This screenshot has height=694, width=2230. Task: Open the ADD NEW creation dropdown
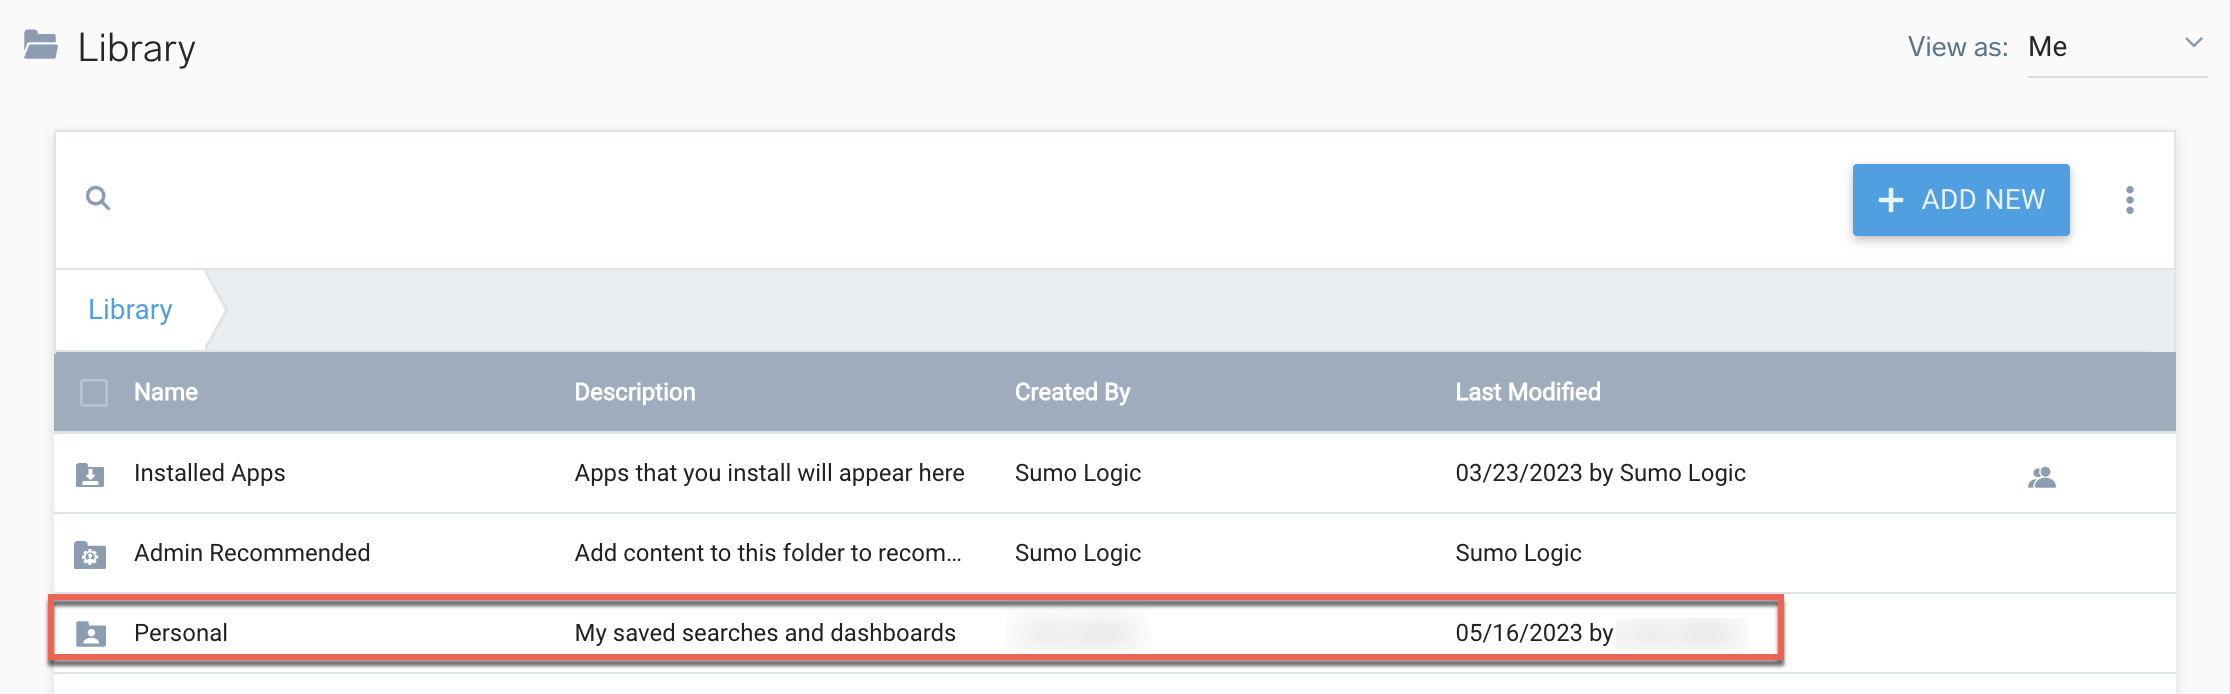pyautogui.click(x=1960, y=199)
